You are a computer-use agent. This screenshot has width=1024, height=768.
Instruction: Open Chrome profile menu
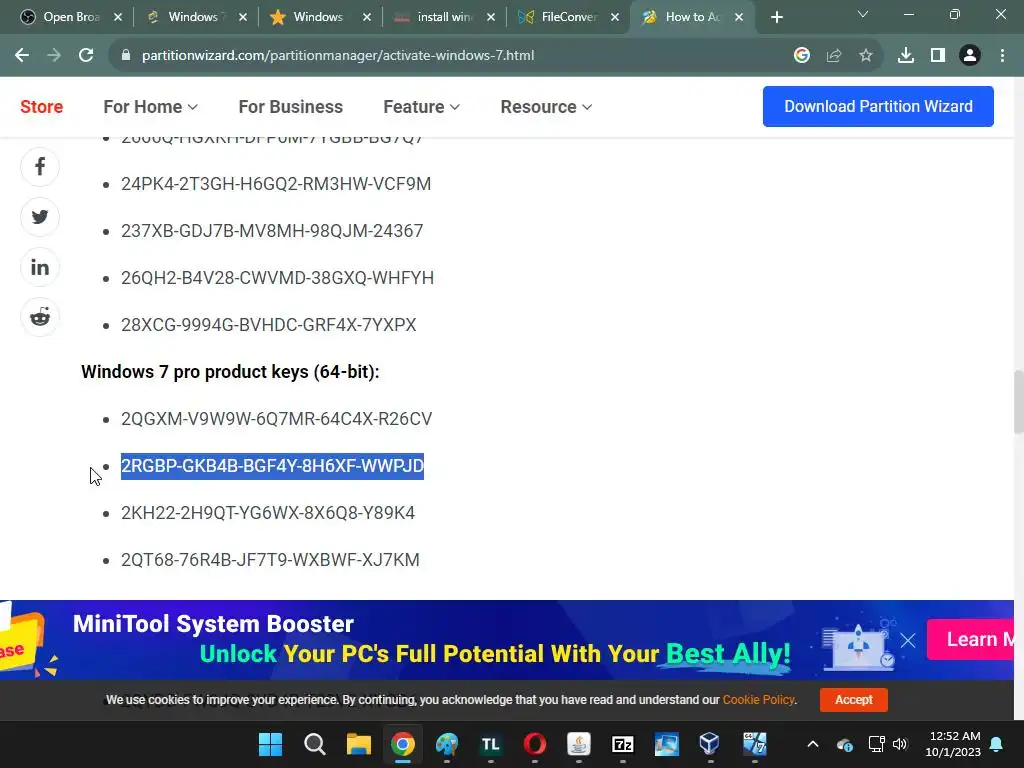970,56
